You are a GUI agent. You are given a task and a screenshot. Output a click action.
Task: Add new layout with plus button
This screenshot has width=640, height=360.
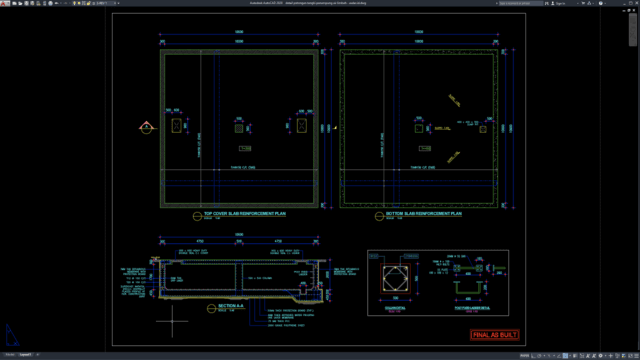pyautogui.click(x=38, y=355)
